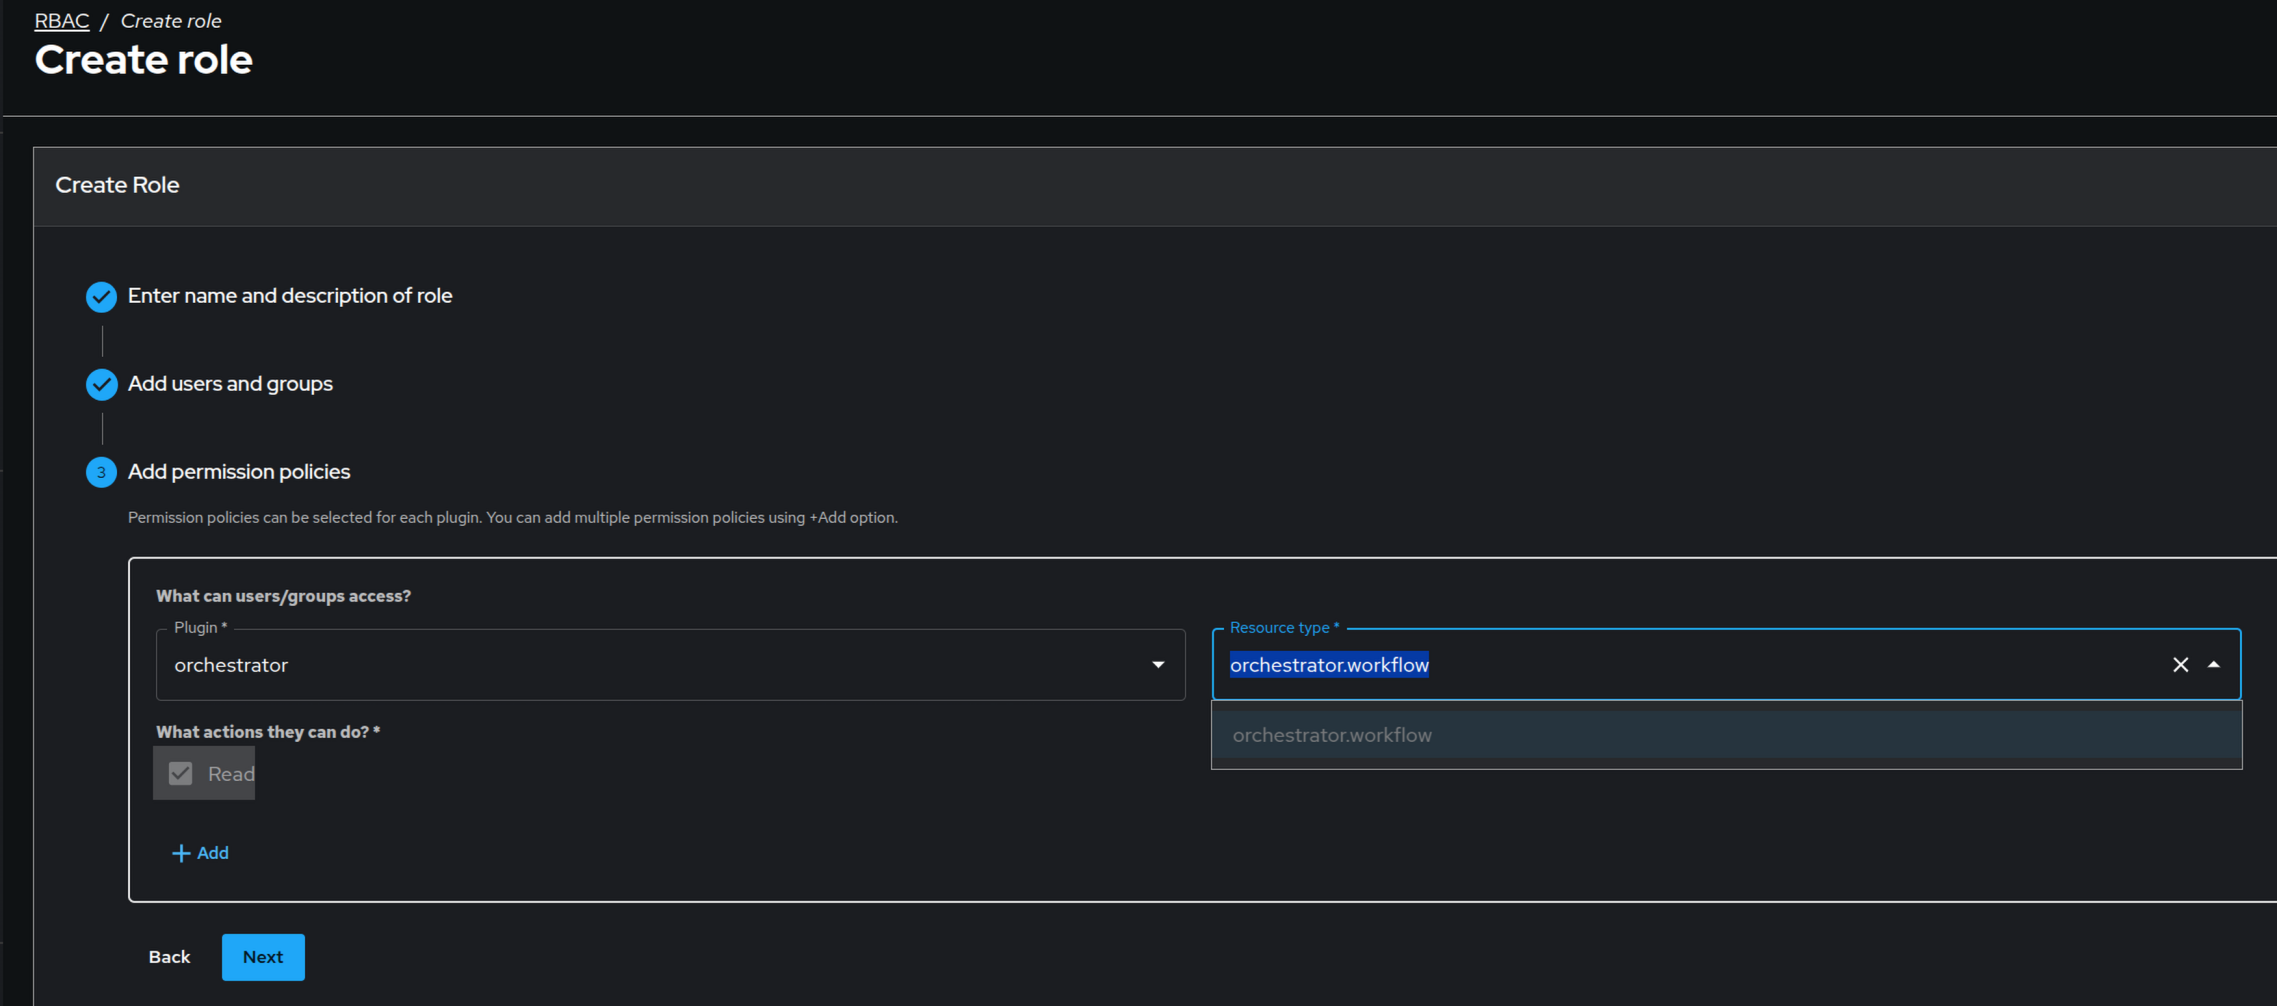Click the Add permission policy text
This screenshot has height=1006, width=2277.
(213, 853)
